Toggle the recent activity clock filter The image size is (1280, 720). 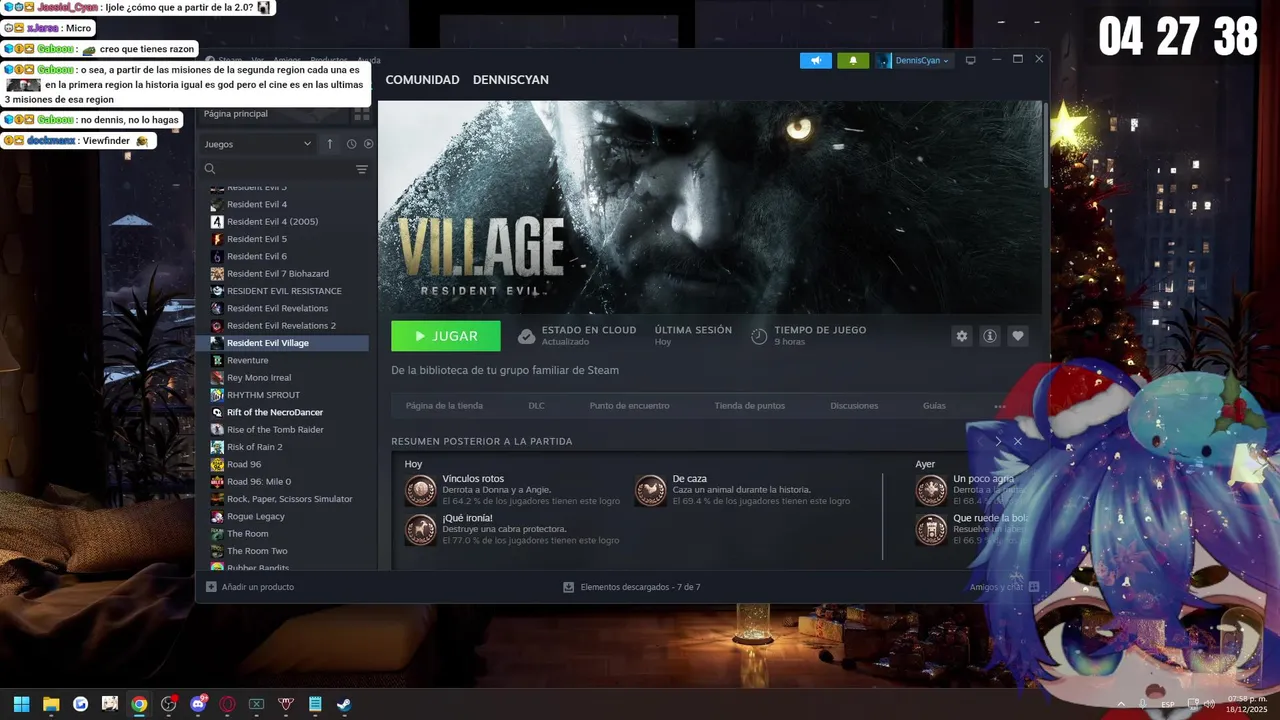click(x=352, y=144)
